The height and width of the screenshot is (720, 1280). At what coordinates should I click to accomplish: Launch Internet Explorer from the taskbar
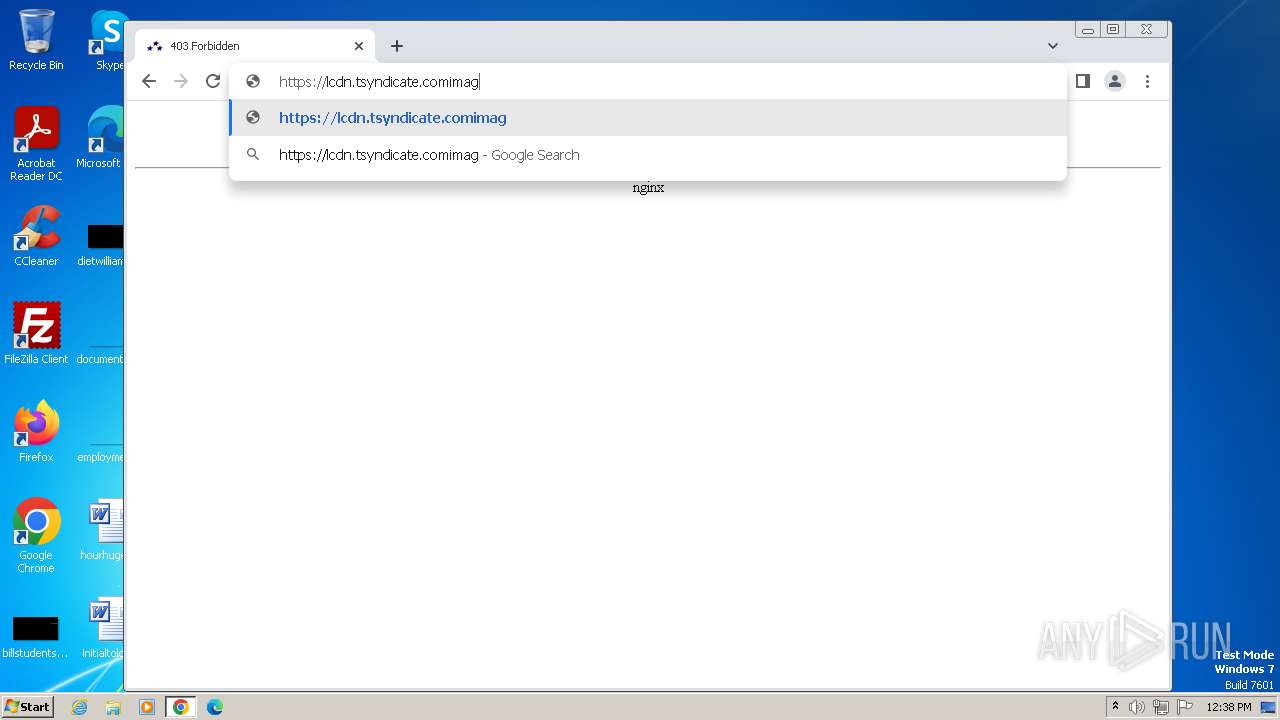click(80, 707)
